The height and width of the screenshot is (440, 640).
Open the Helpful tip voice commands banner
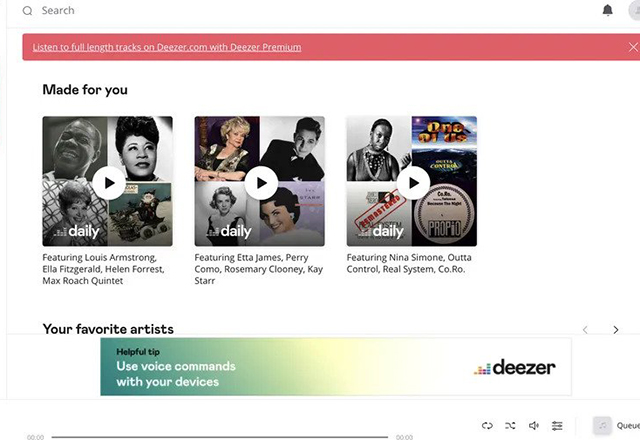pos(336,367)
